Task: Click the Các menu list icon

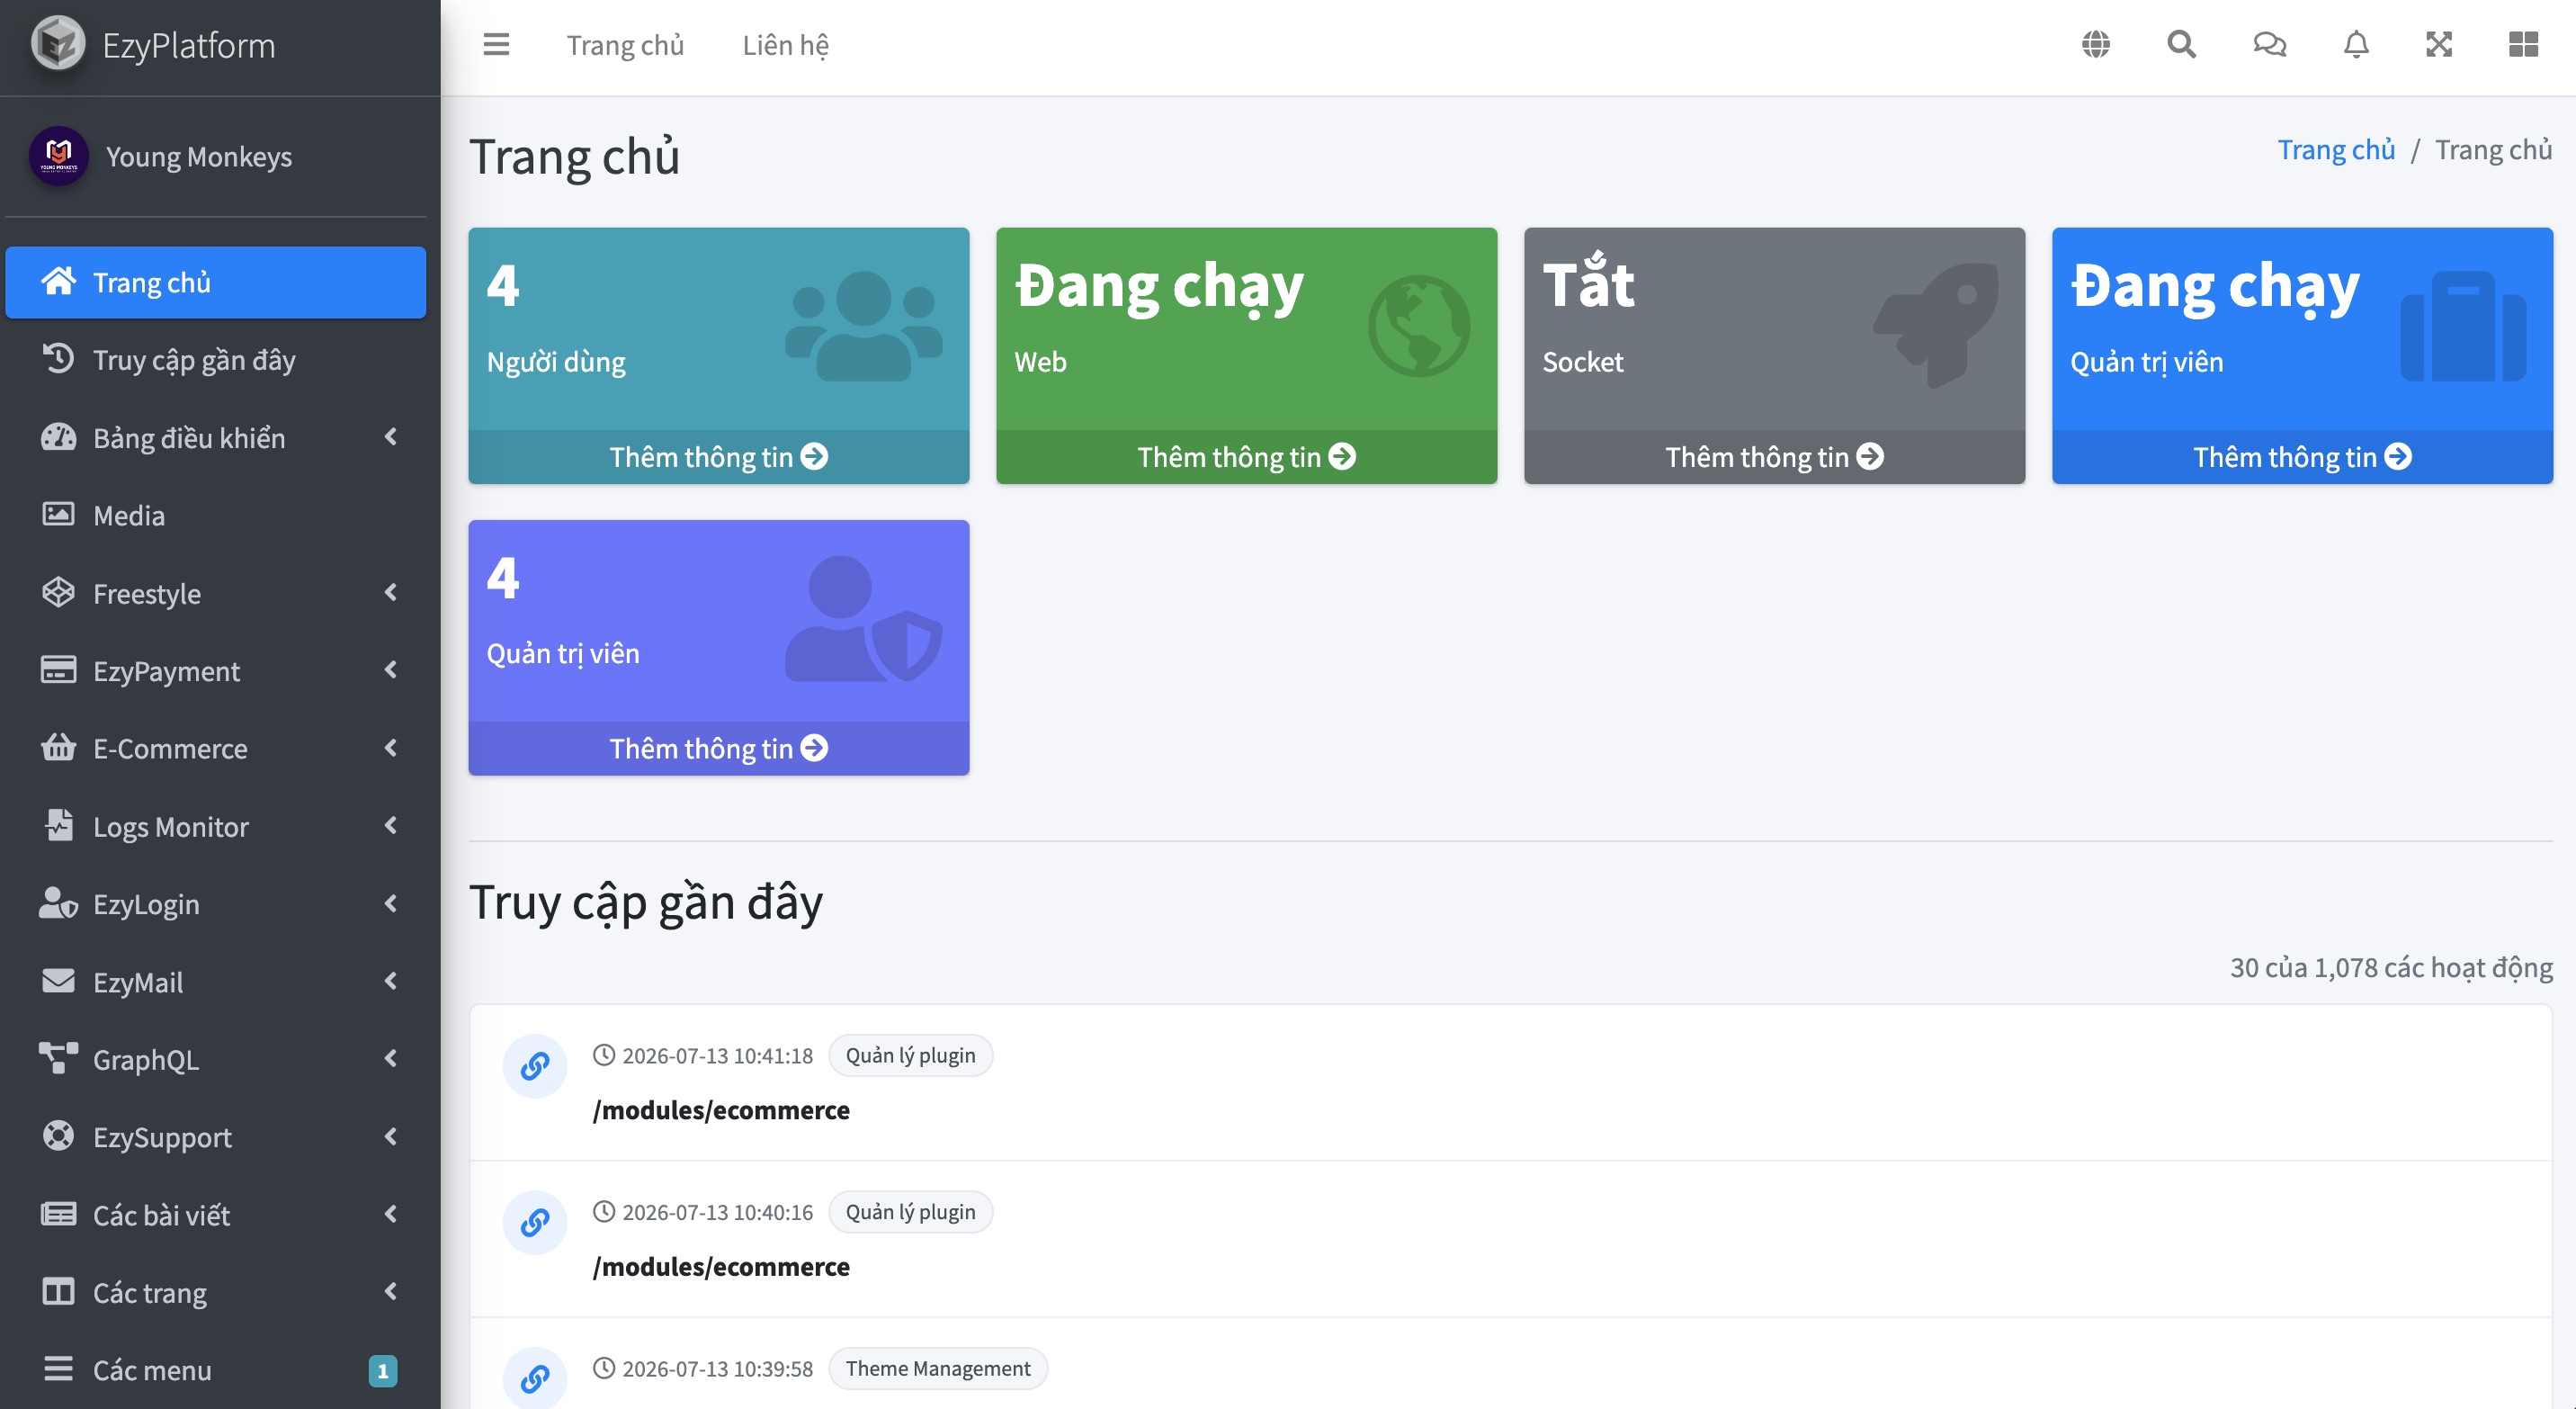Action: point(58,1369)
